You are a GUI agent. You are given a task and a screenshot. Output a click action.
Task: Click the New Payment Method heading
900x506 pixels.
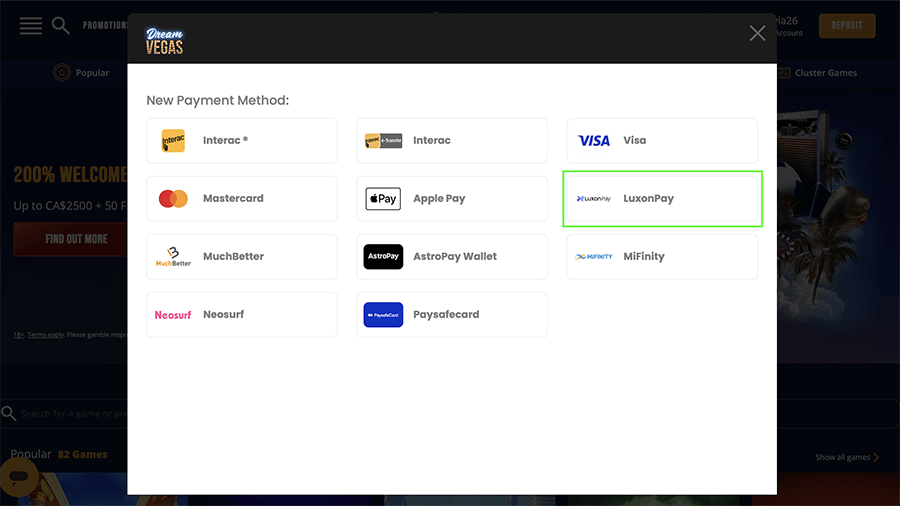click(218, 100)
